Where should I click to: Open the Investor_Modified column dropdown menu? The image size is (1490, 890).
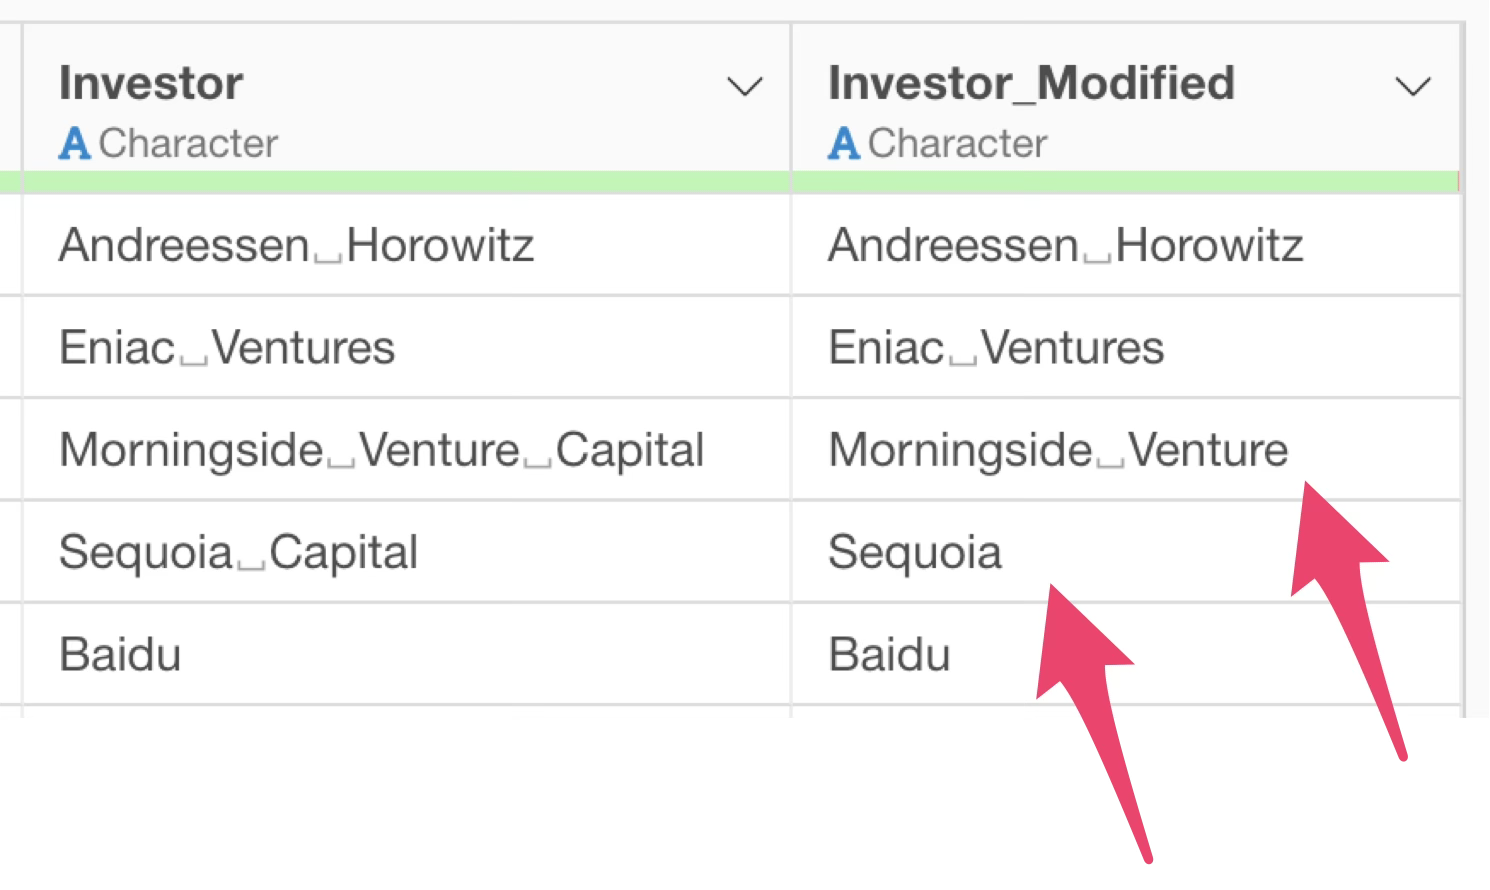click(1412, 87)
